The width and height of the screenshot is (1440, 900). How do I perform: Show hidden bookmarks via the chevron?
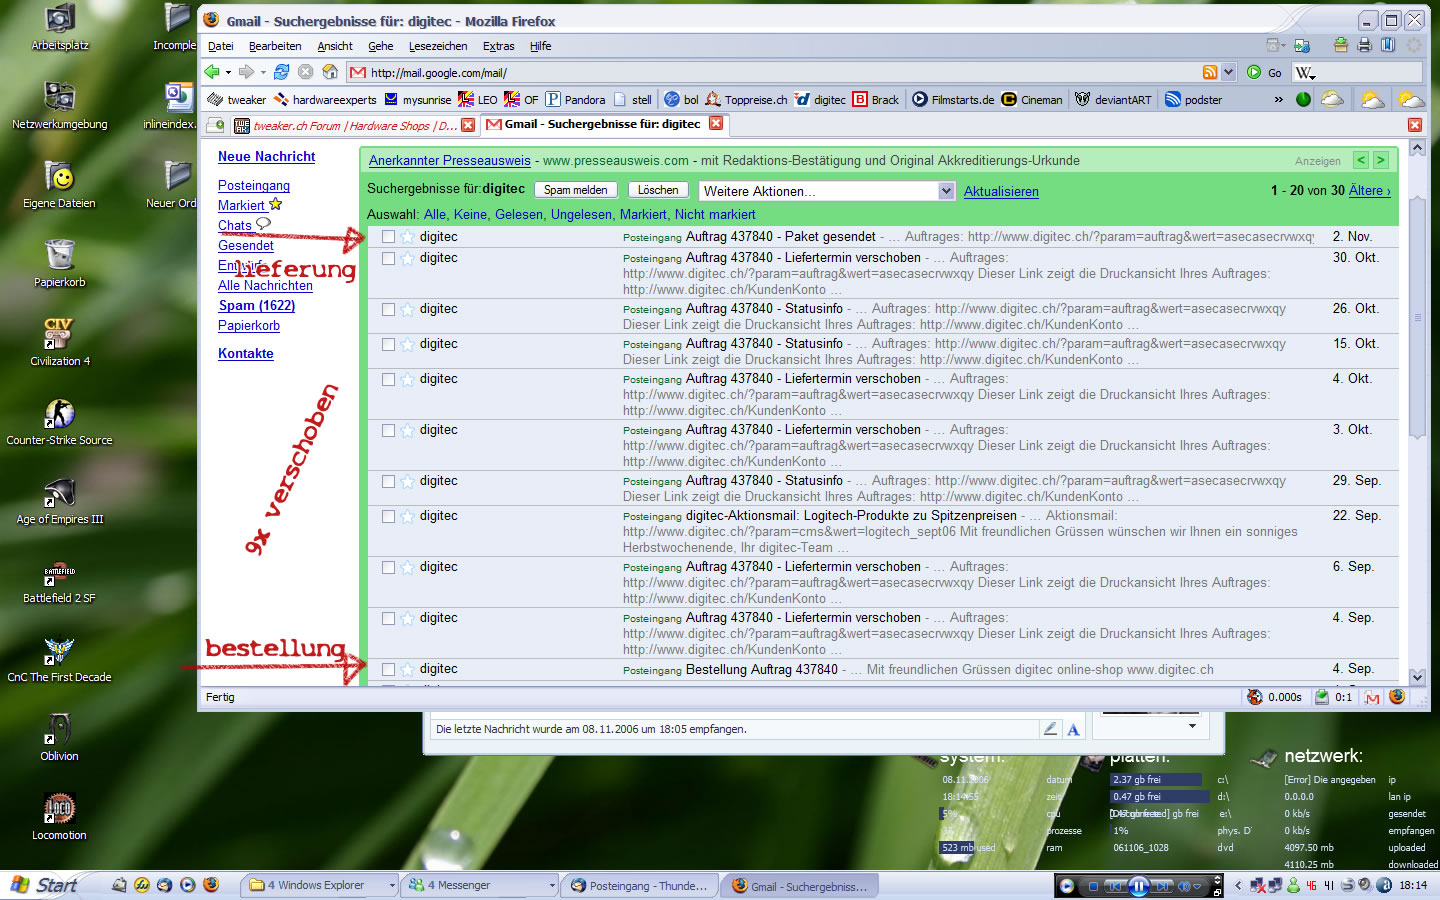click(1278, 99)
